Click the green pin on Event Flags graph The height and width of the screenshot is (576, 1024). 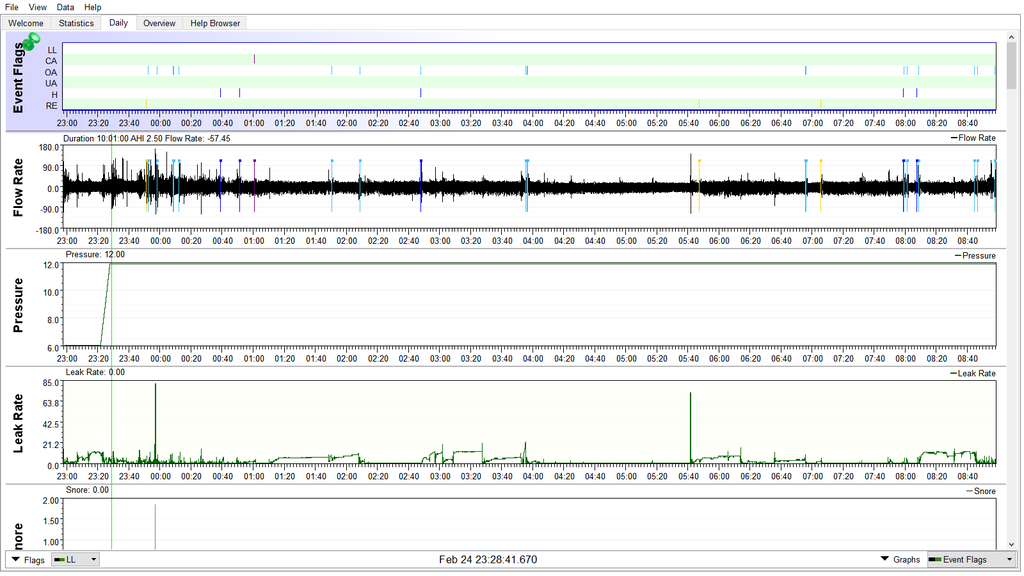[x=30, y=42]
